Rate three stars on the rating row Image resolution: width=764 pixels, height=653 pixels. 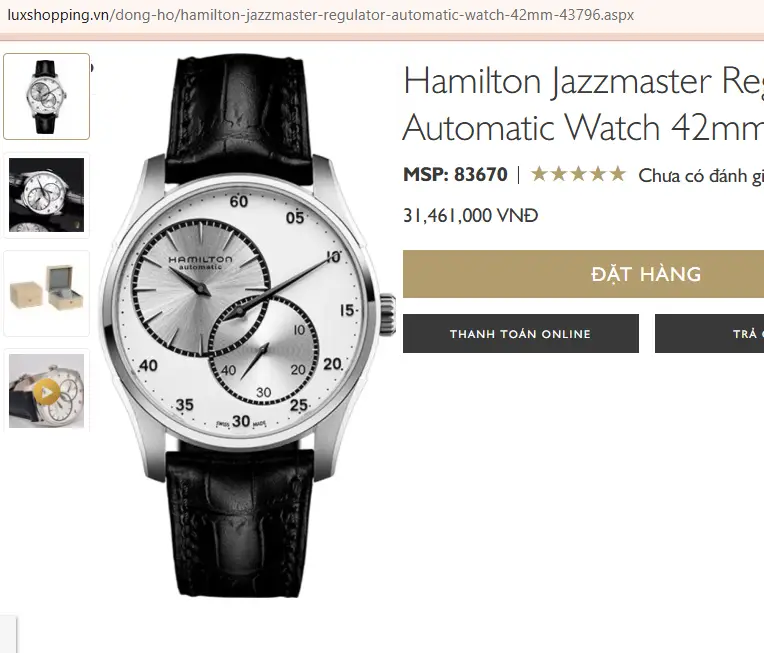pyautogui.click(x=578, y=174)
